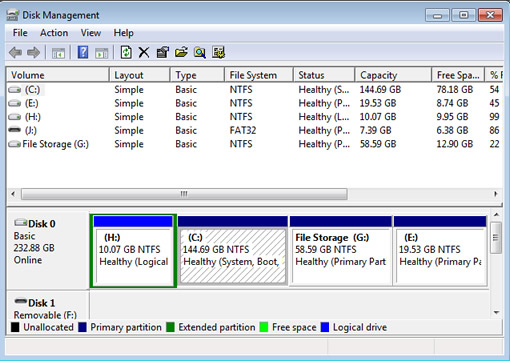Click the Open folder toolbar icon
Image resolution: width=510 pixels, height=361 pixels.
[181, 52]
